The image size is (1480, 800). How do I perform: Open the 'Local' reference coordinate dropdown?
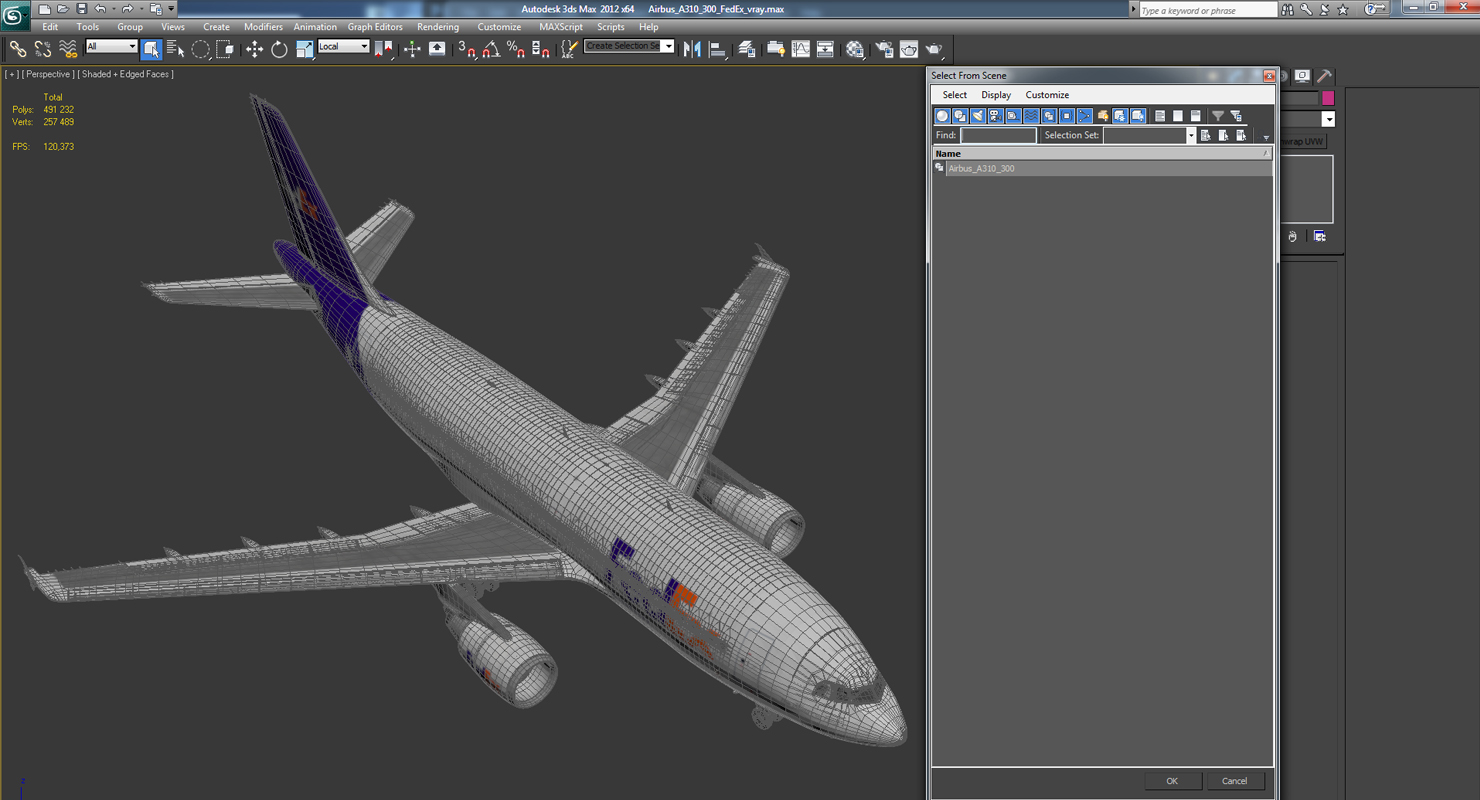(x=343, y=47)
